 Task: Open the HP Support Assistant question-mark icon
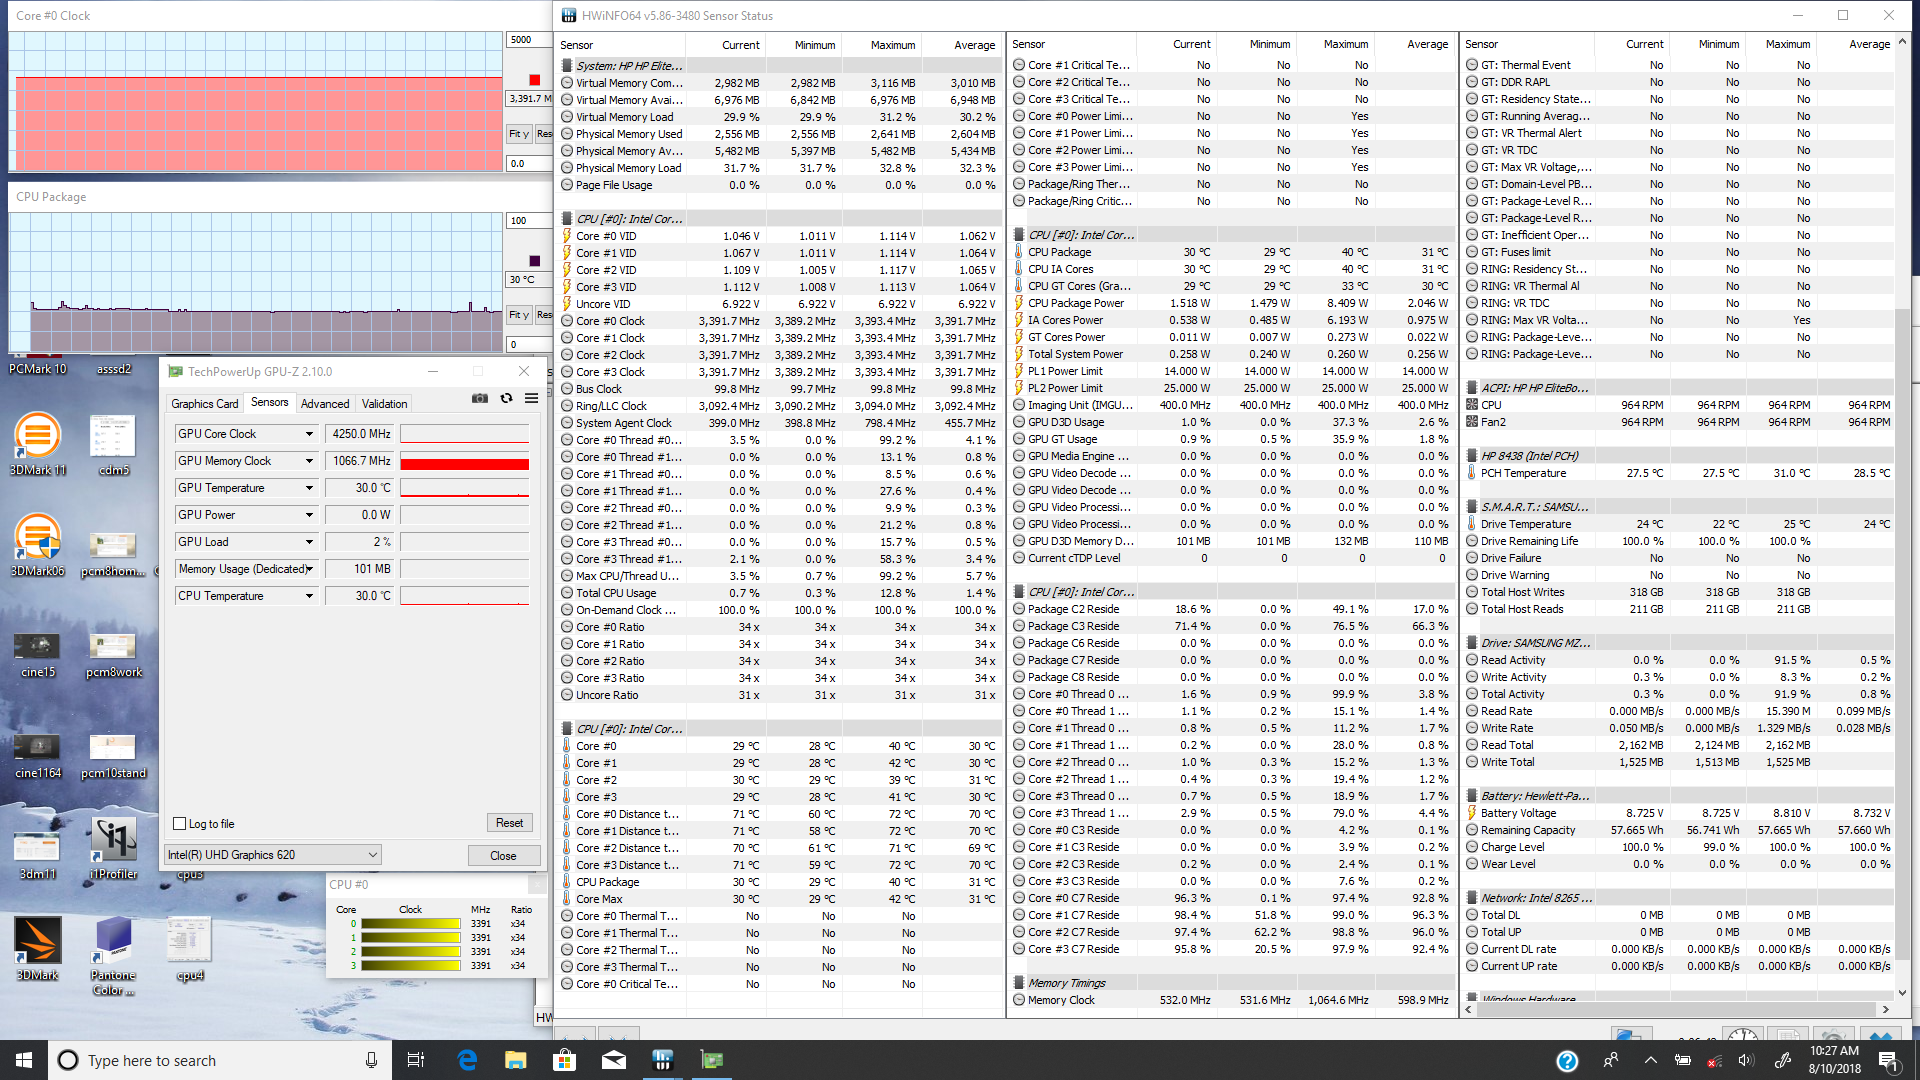tap(1567, 1061)
